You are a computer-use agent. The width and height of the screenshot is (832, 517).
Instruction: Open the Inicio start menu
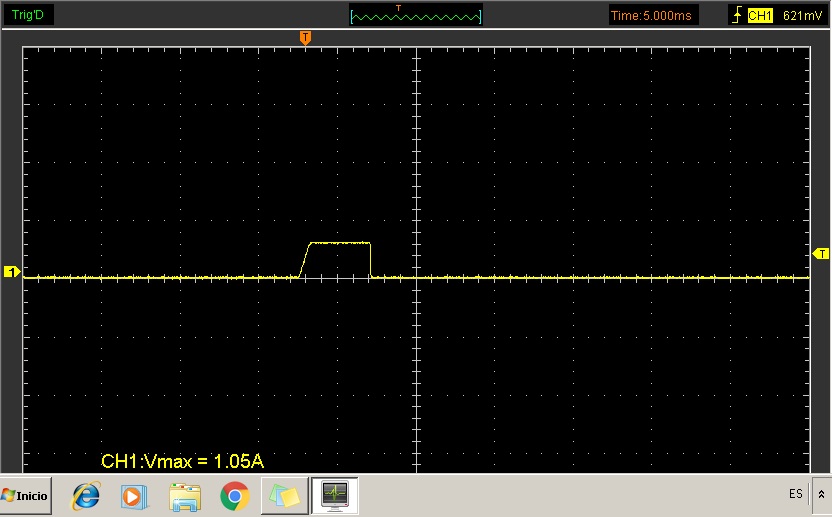click(26, 495)
